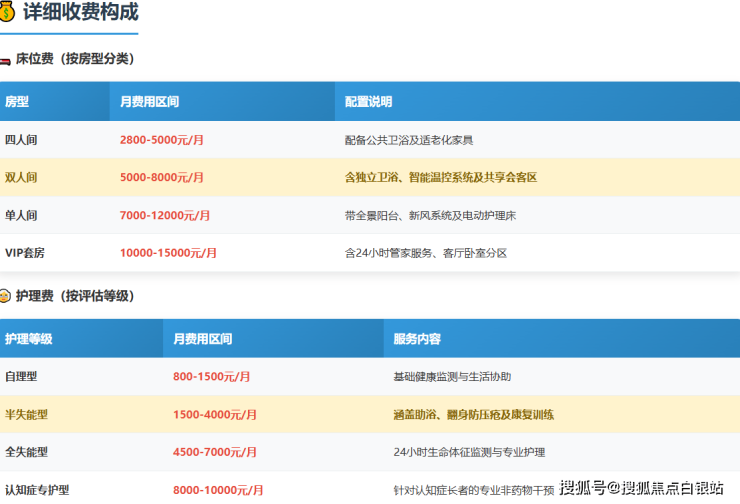Click the money bag icon beside 详细收费构成

pyautogui.click(x=7, y=12)
